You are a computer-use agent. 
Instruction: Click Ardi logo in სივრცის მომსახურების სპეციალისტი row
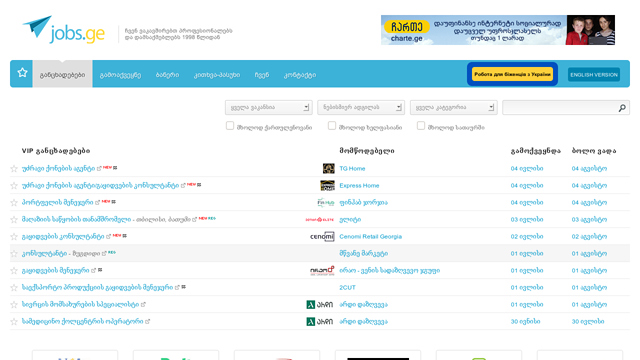click(320, 304)
